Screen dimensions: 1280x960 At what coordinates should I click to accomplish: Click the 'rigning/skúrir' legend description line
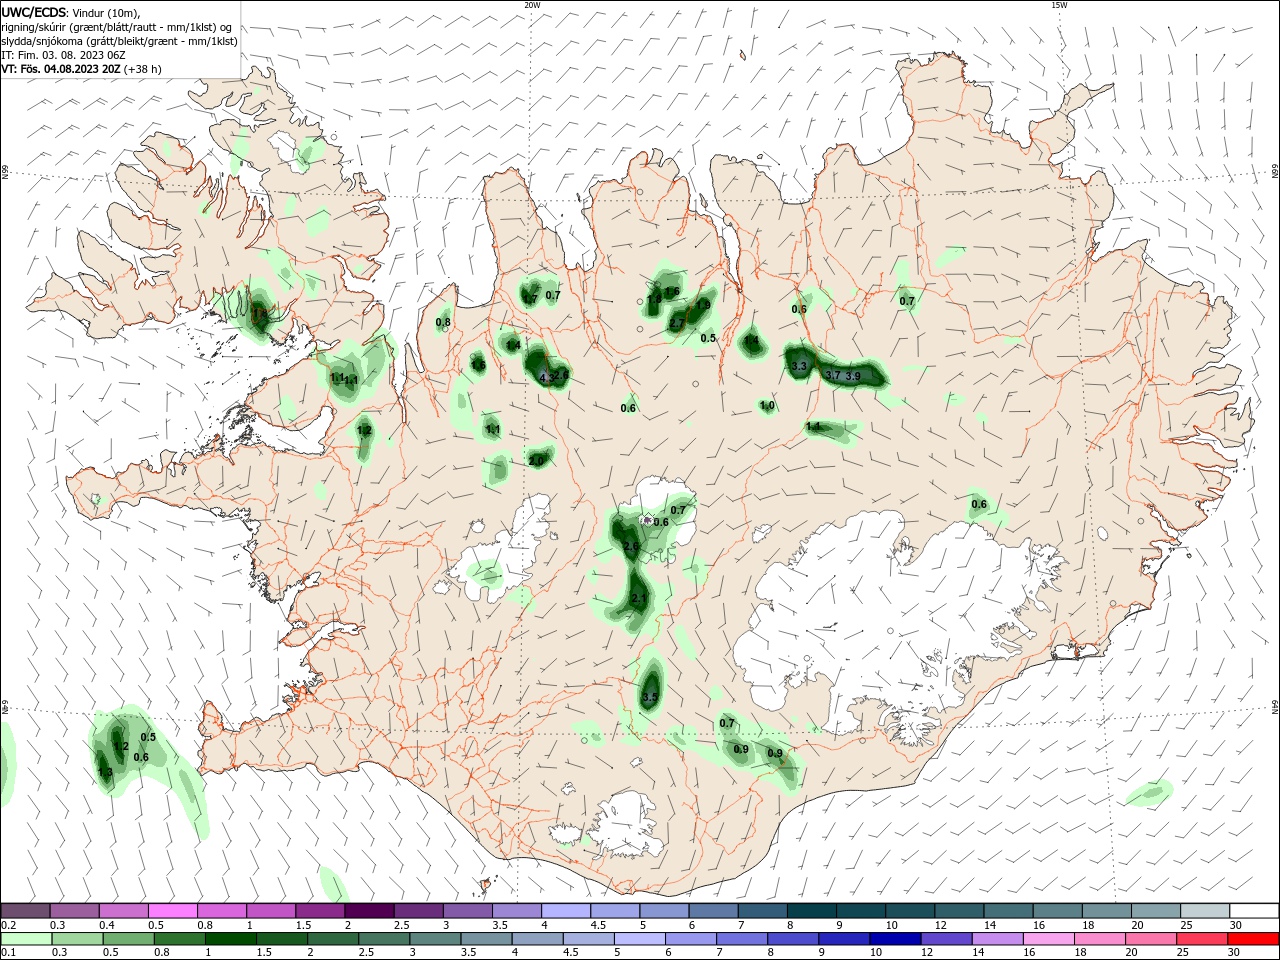click(117, 27)
